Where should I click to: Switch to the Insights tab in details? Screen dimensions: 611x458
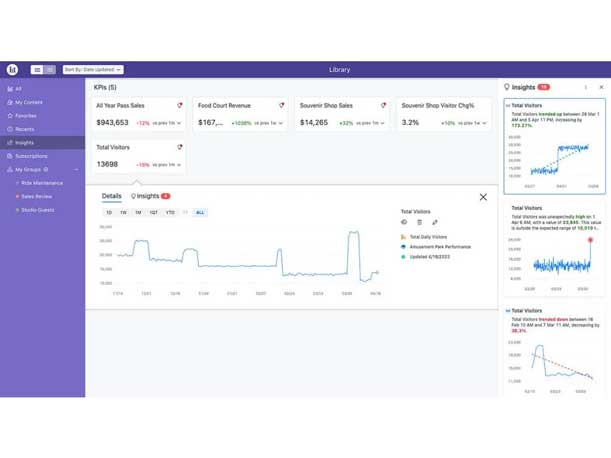point(150,197)
